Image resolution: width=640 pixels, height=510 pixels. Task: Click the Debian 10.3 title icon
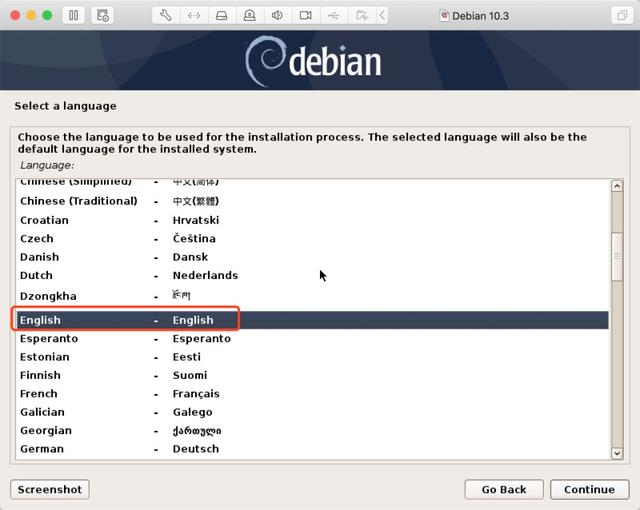(444, 16)
